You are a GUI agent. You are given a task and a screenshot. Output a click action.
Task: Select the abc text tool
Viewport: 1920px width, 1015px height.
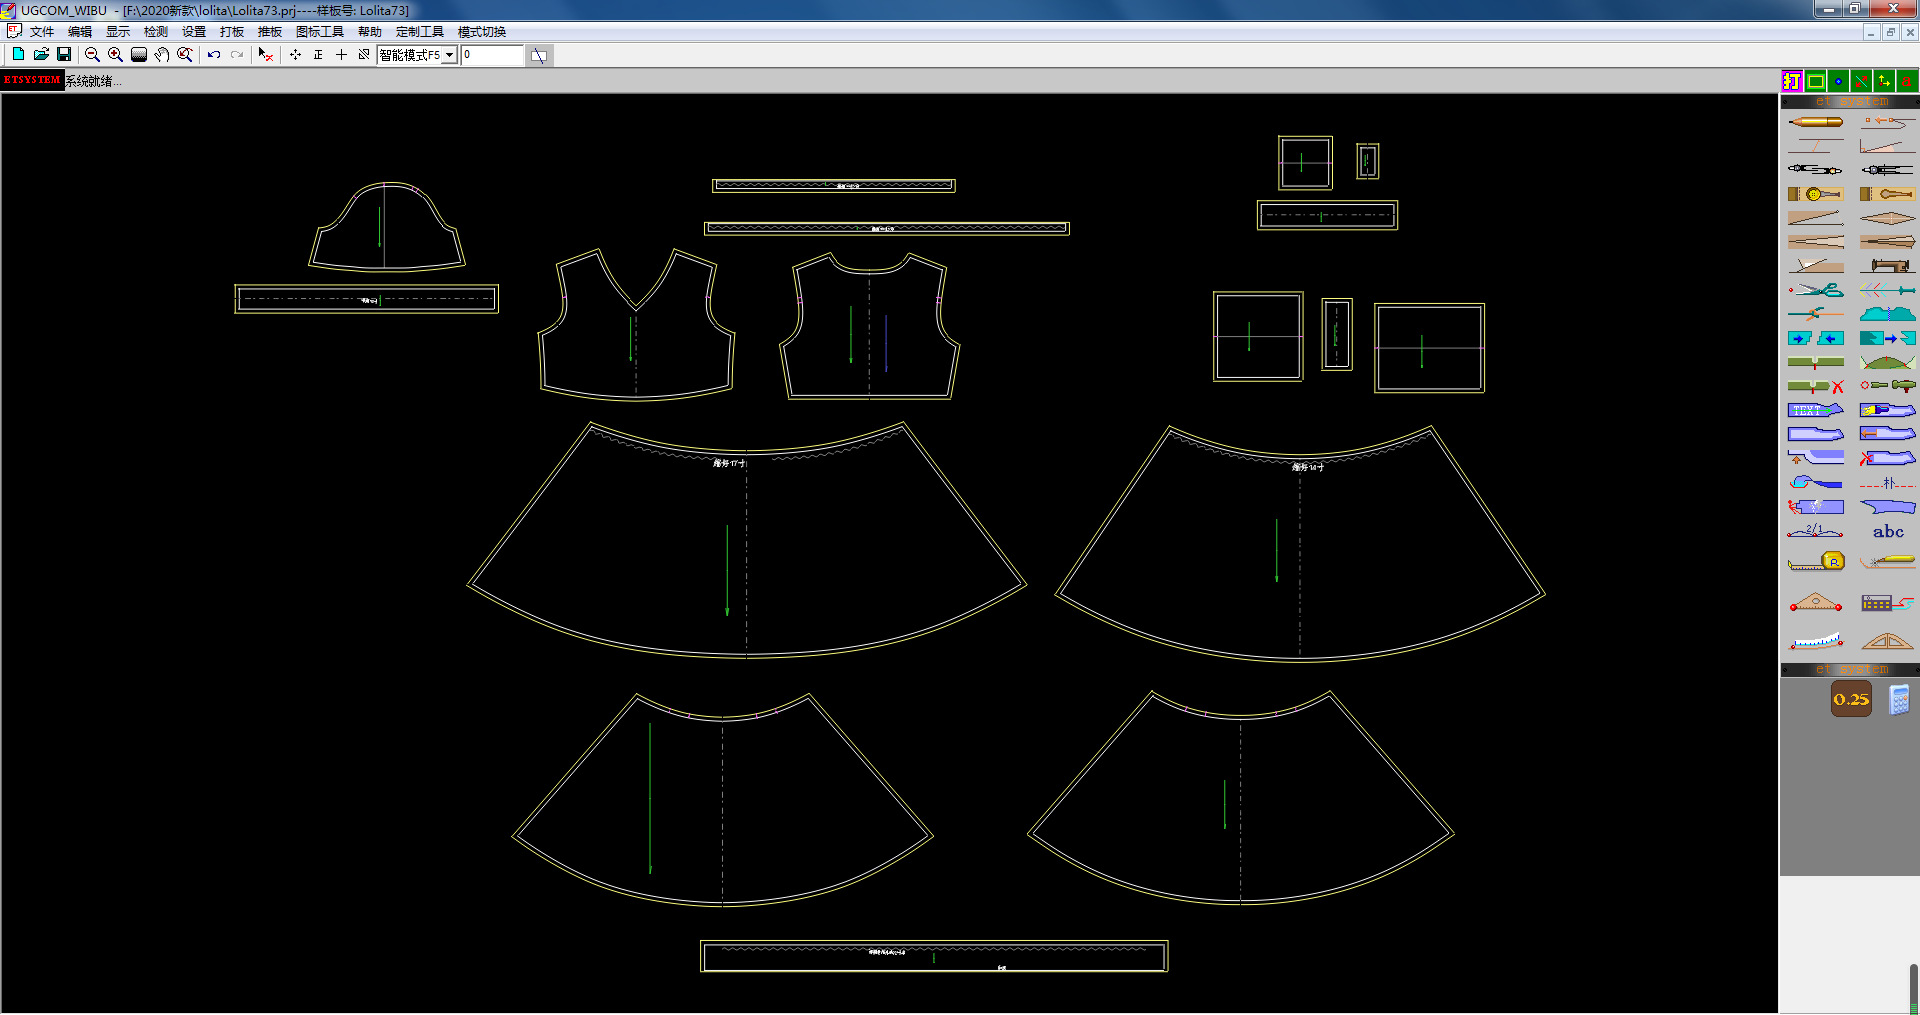[x=1887, y=532]
